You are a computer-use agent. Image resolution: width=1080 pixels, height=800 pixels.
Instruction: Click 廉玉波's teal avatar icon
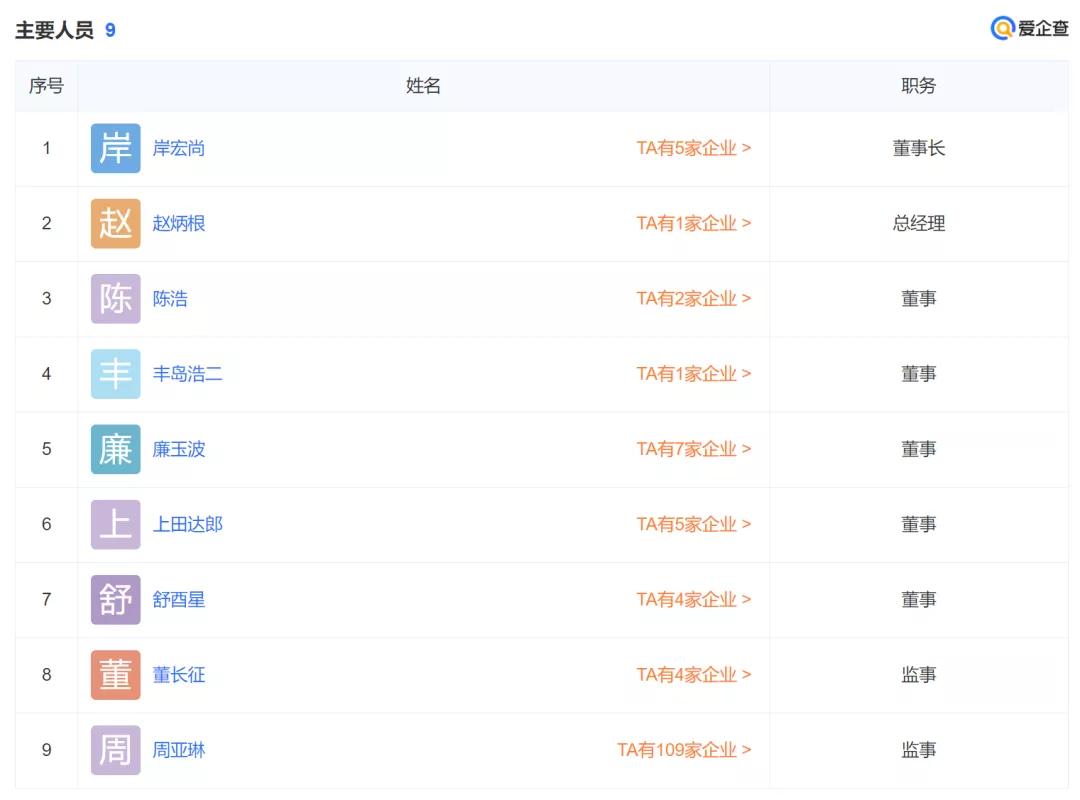pos(114,449)
